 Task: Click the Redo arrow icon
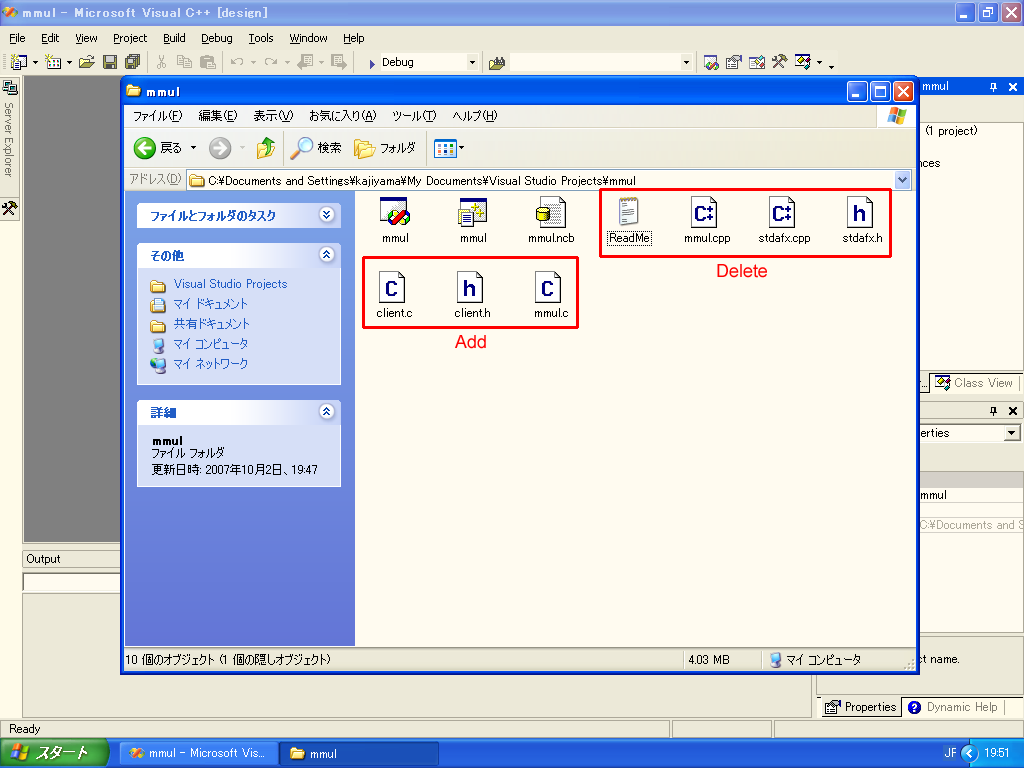point(270,62)
